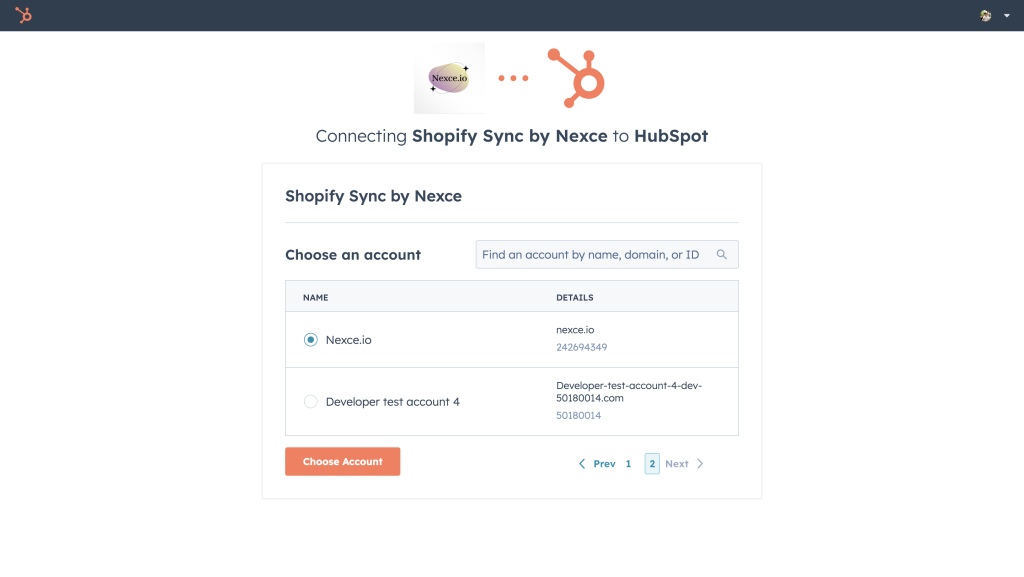
Task: Open the user avatar in top bar
Action: (985, 16)
